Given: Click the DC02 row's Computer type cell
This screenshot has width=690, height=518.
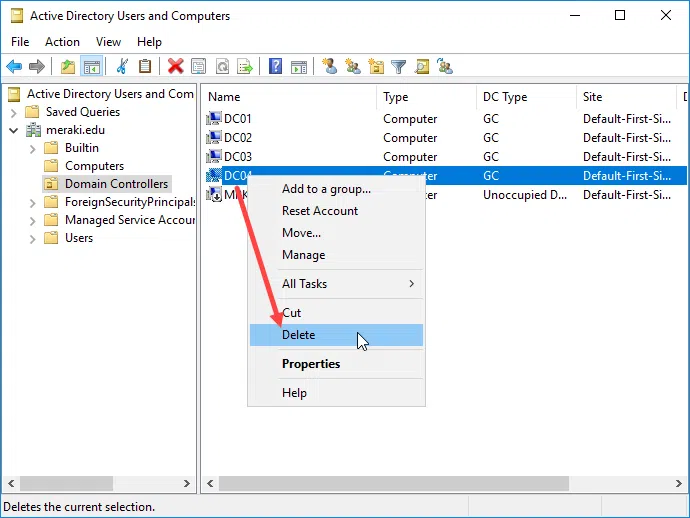Looking at the screenshot, I should pos(410,138).
